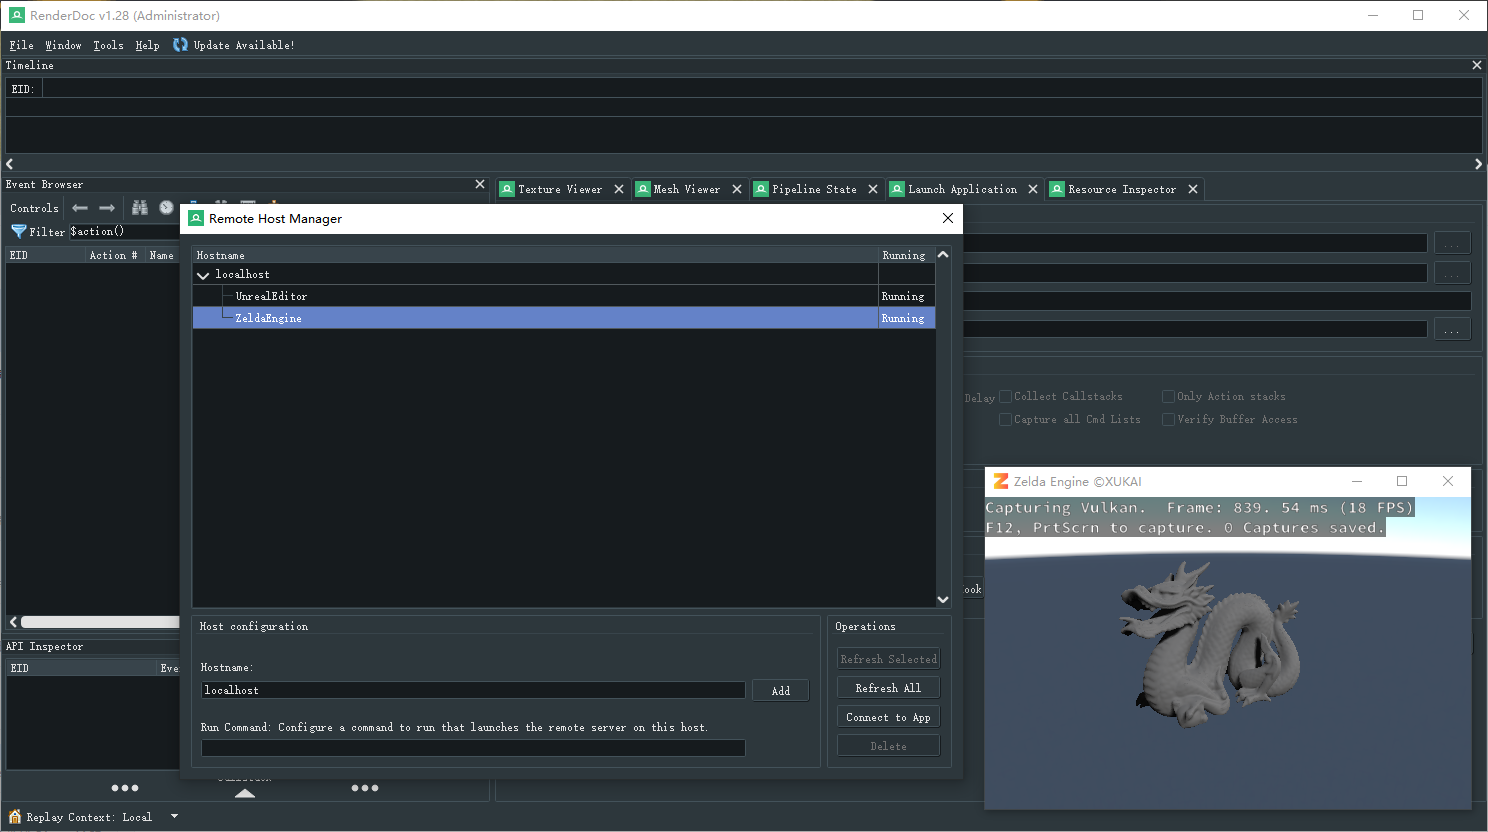This screenshot has width=1488, height=832.
Task: Click the Refresh All button
Action: click(x=888, y=688)
